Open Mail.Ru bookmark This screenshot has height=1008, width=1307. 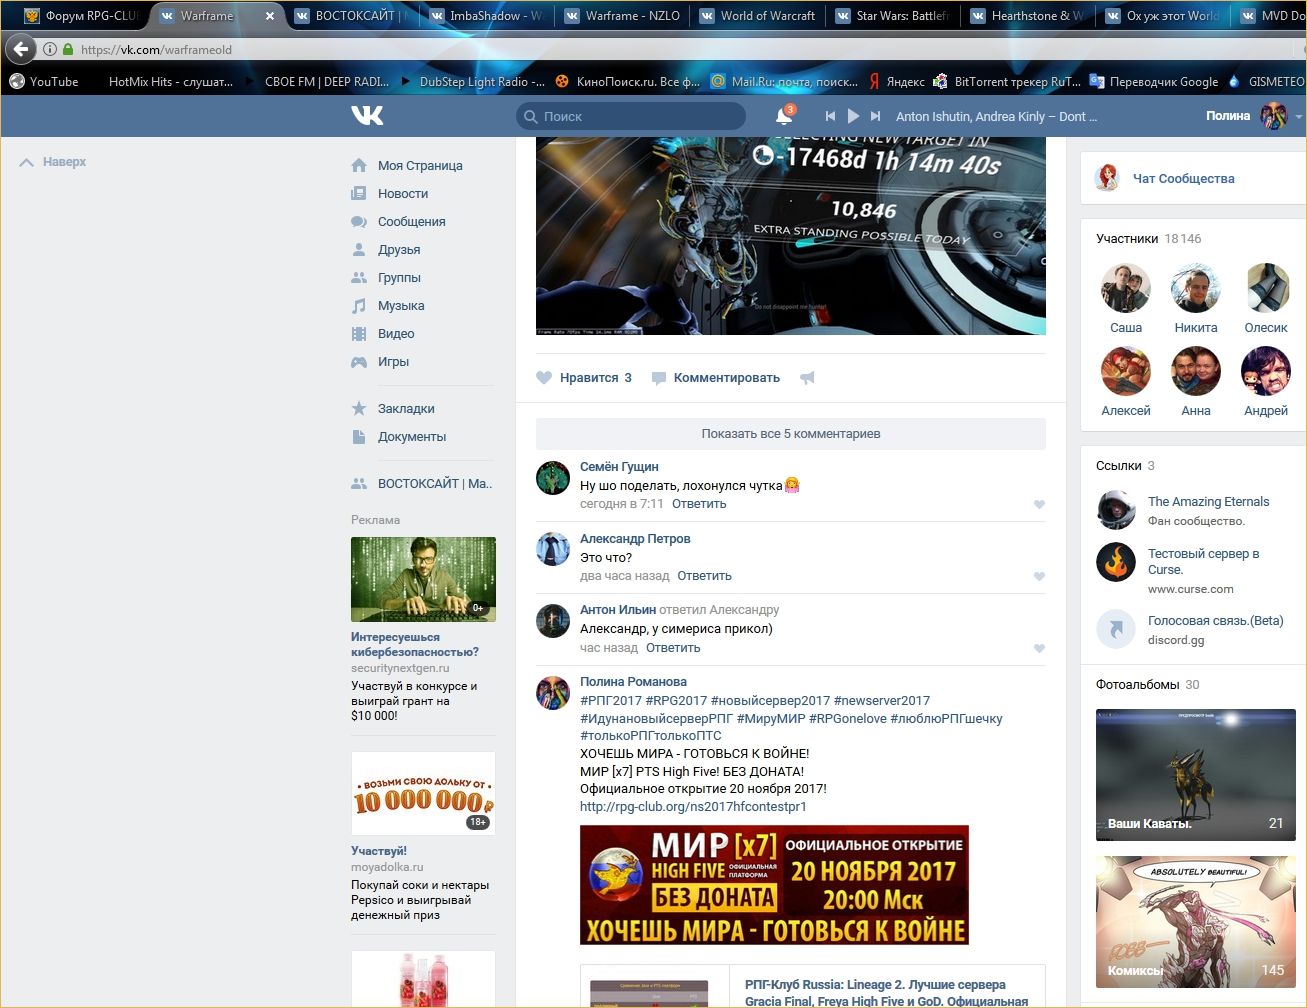[x=784, y=82]
